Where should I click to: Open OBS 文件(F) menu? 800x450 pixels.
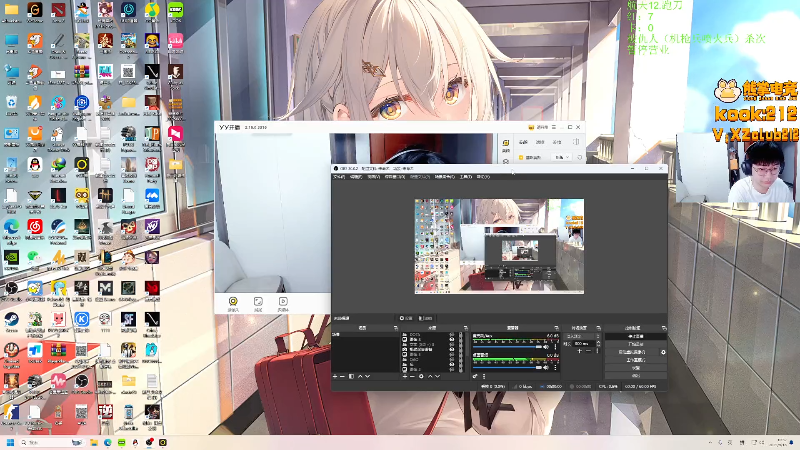click(x=339, y=177)
